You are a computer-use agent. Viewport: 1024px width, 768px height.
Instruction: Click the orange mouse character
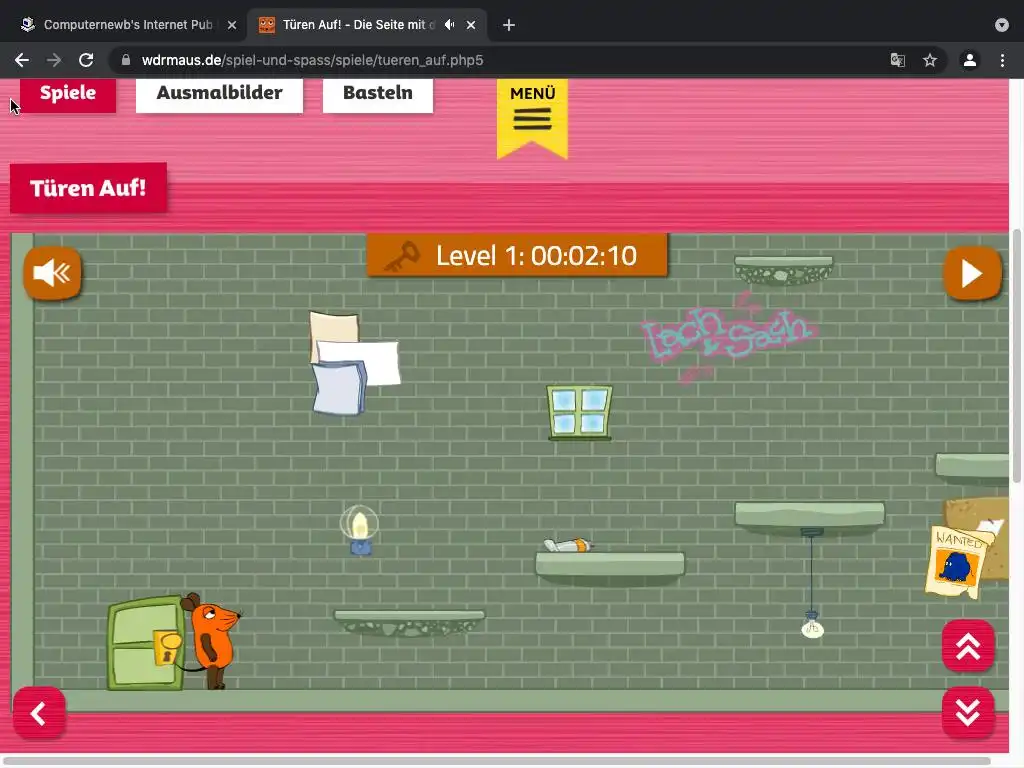pyautogui.click(x=213, y=640)
